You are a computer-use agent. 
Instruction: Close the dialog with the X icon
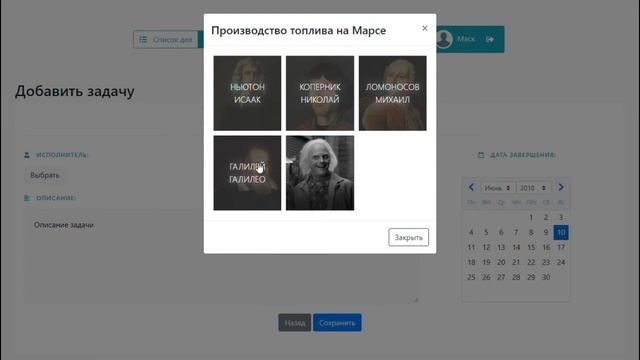pos(424,28)
